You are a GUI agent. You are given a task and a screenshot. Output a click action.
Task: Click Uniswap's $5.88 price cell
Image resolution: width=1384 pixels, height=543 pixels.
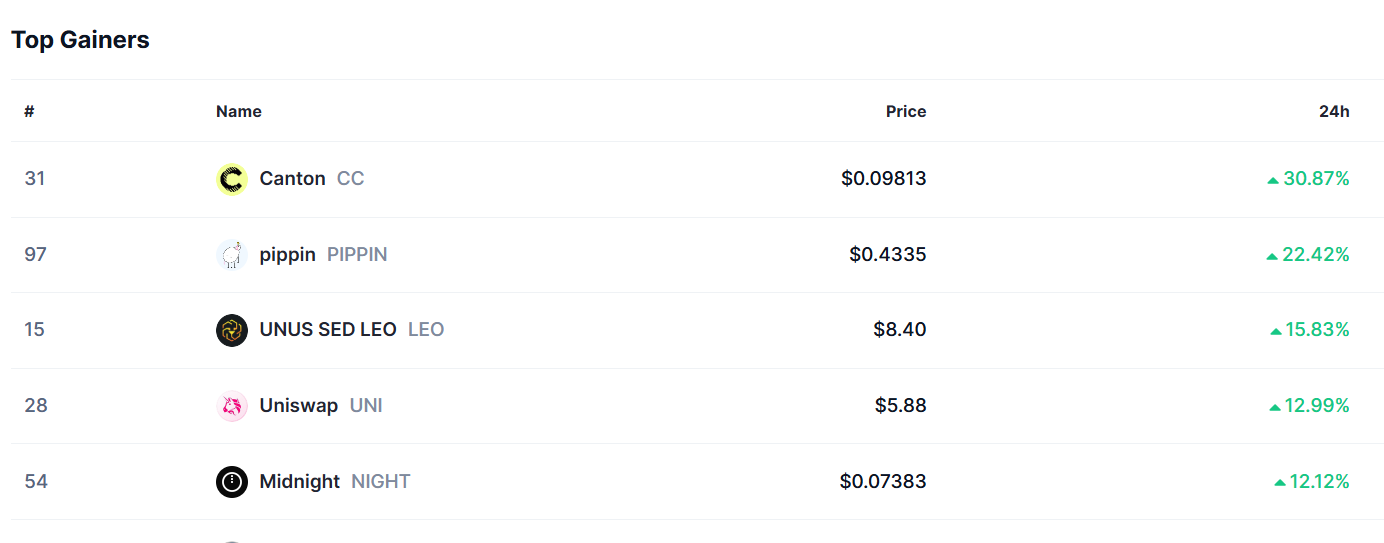(900, 406)
